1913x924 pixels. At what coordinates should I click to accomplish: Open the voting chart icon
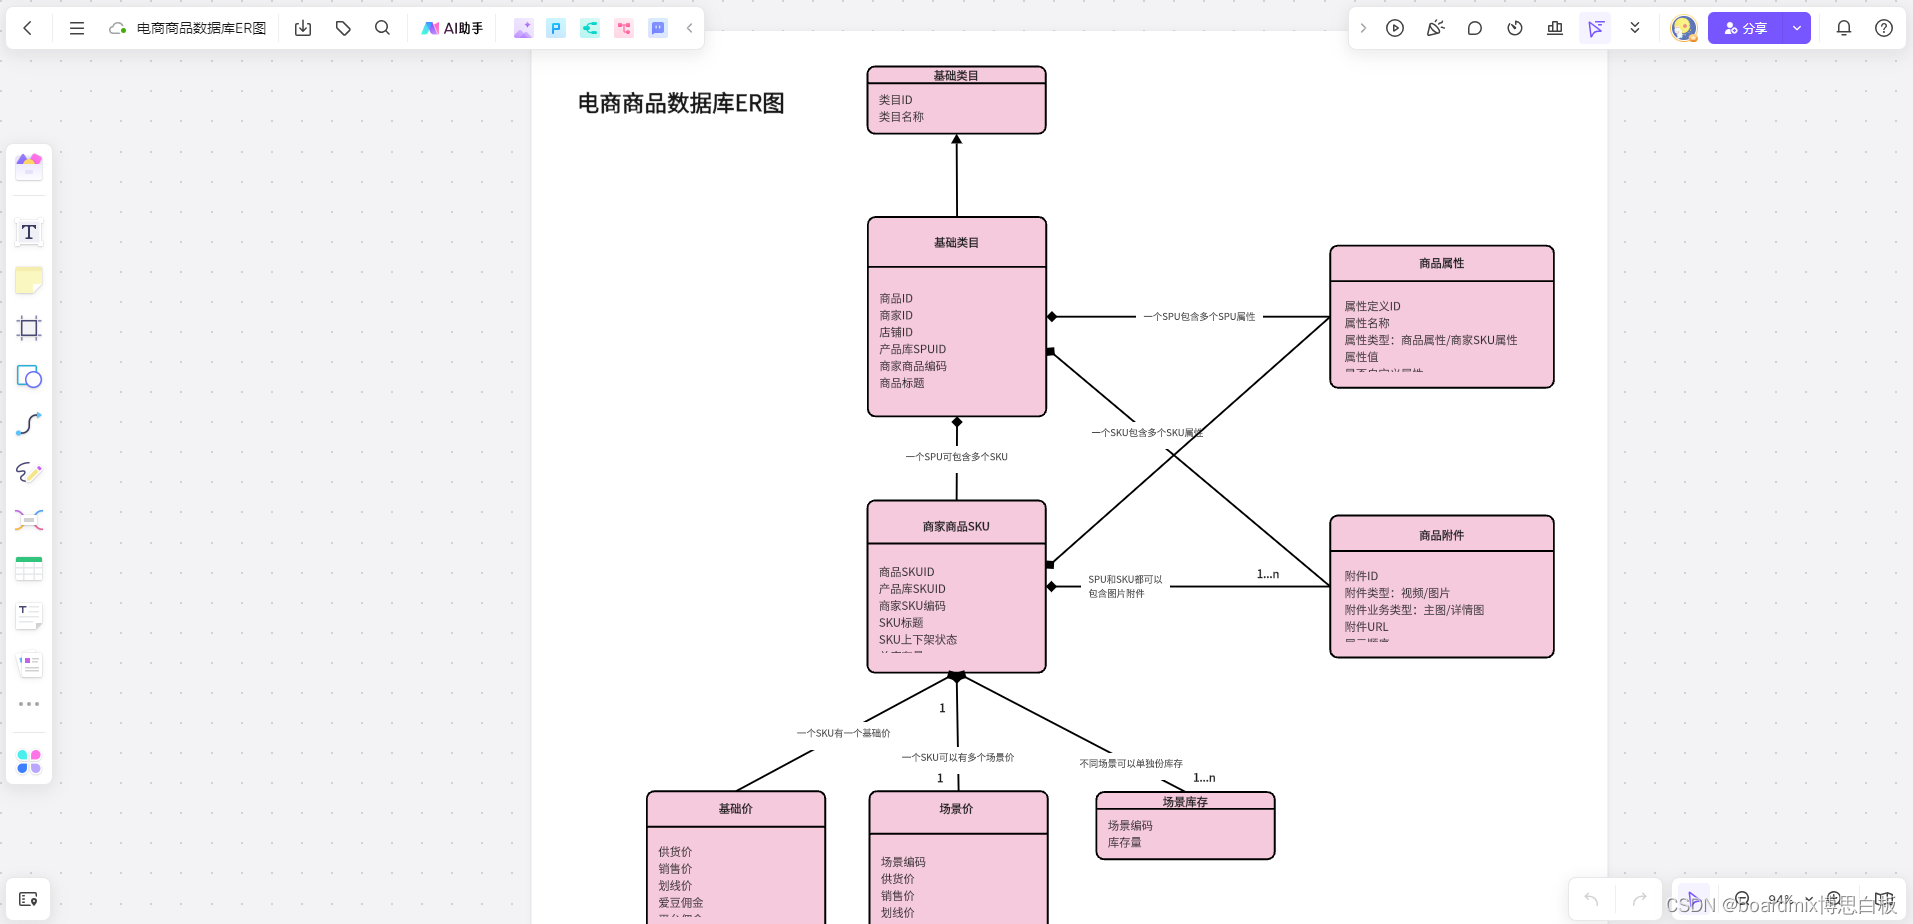[1555, 28]
